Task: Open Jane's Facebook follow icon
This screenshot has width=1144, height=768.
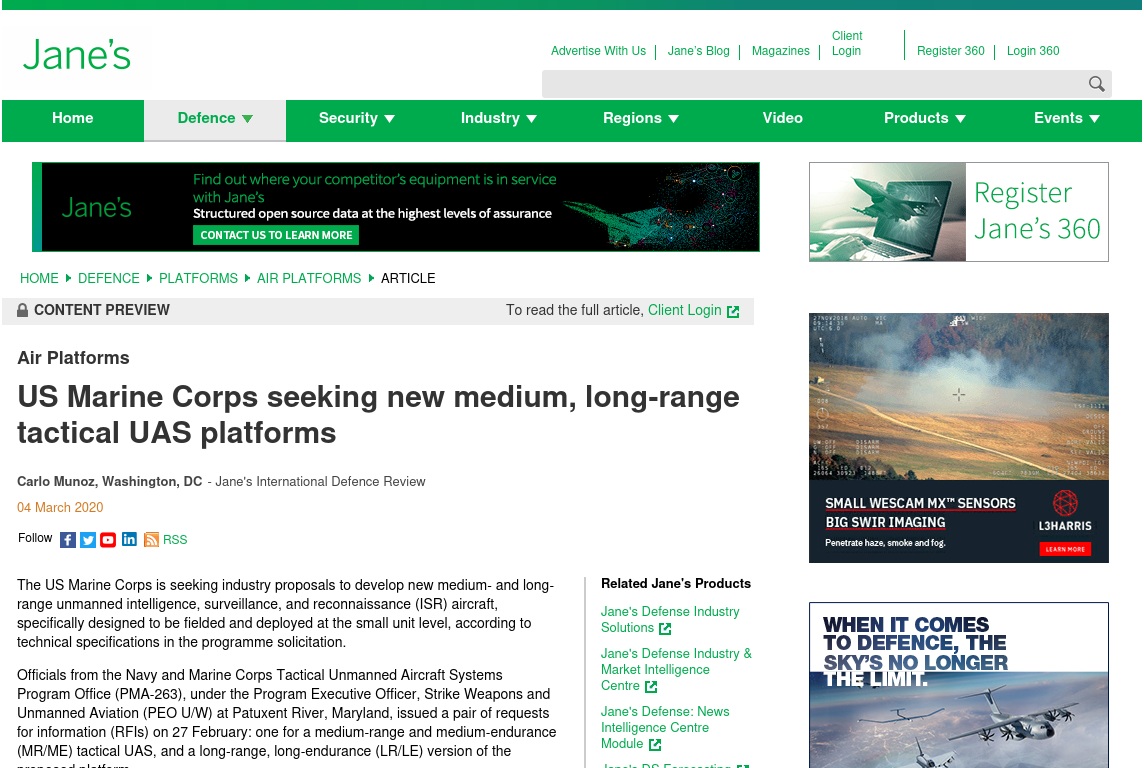Action: (x=68, y=540)
